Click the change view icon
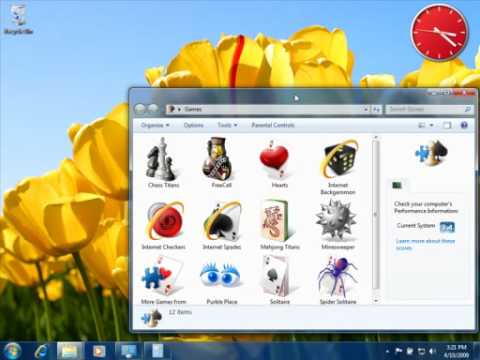Viewport: 480px width, 360px height. [x=422, y=125]
